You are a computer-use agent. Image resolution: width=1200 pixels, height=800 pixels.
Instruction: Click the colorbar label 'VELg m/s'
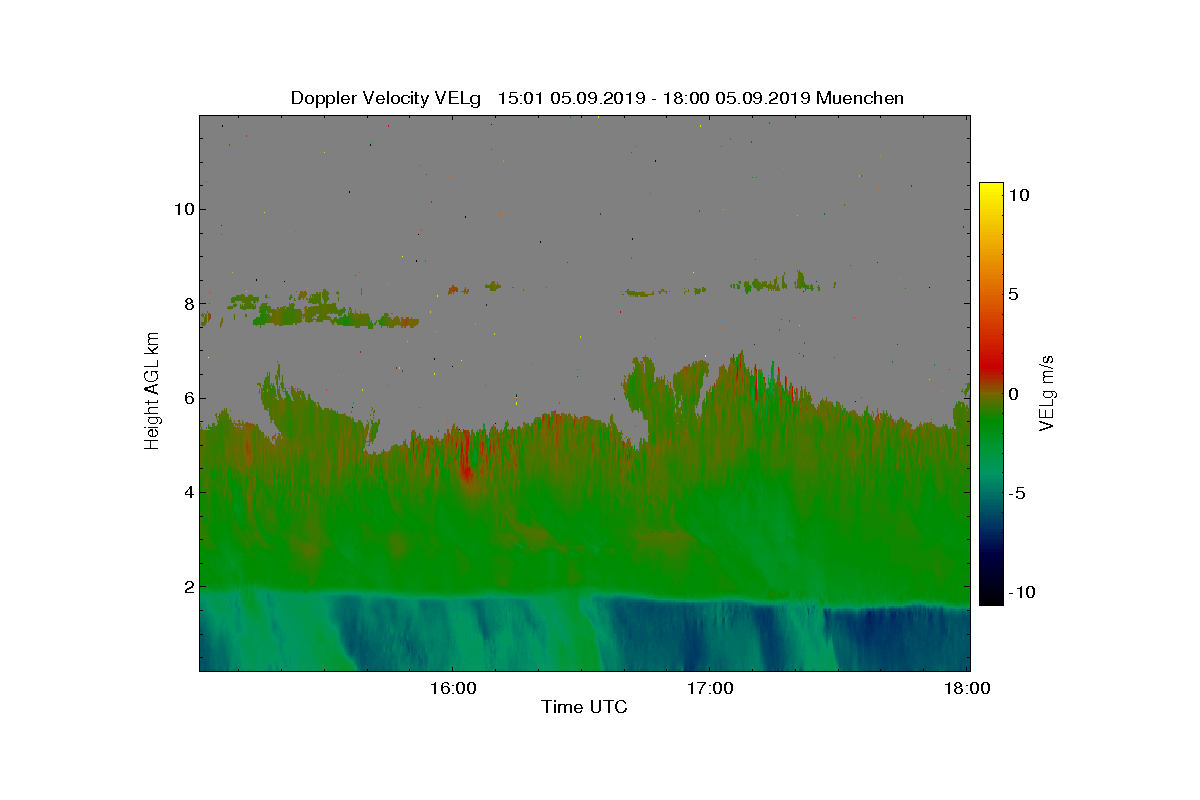coord(1047,393)
